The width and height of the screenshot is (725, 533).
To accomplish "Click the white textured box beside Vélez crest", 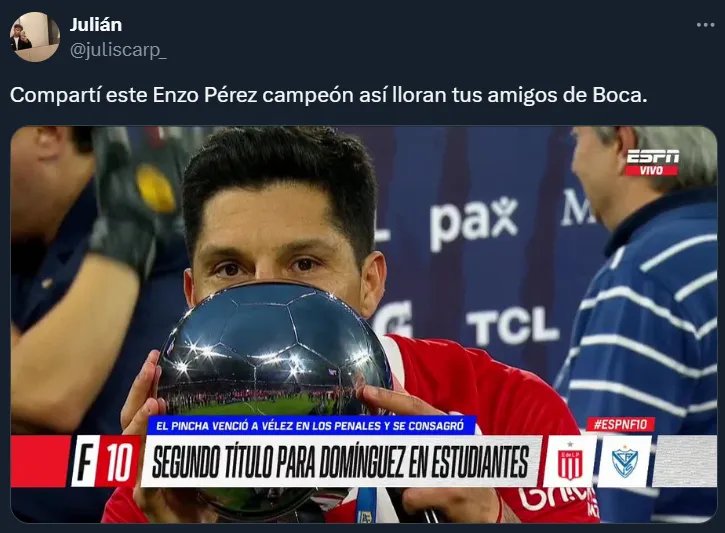I will pos(684,461).
